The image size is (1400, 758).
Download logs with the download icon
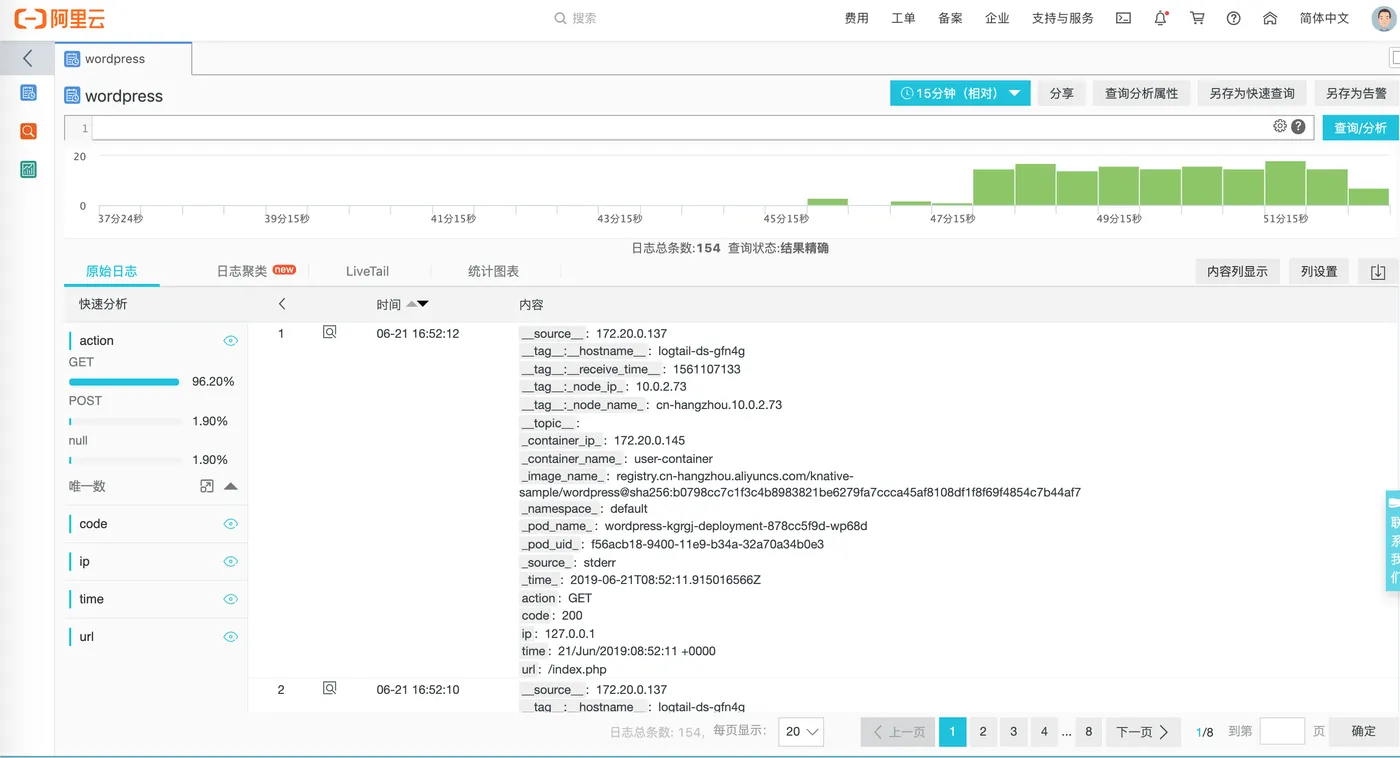pos(1377,271)
